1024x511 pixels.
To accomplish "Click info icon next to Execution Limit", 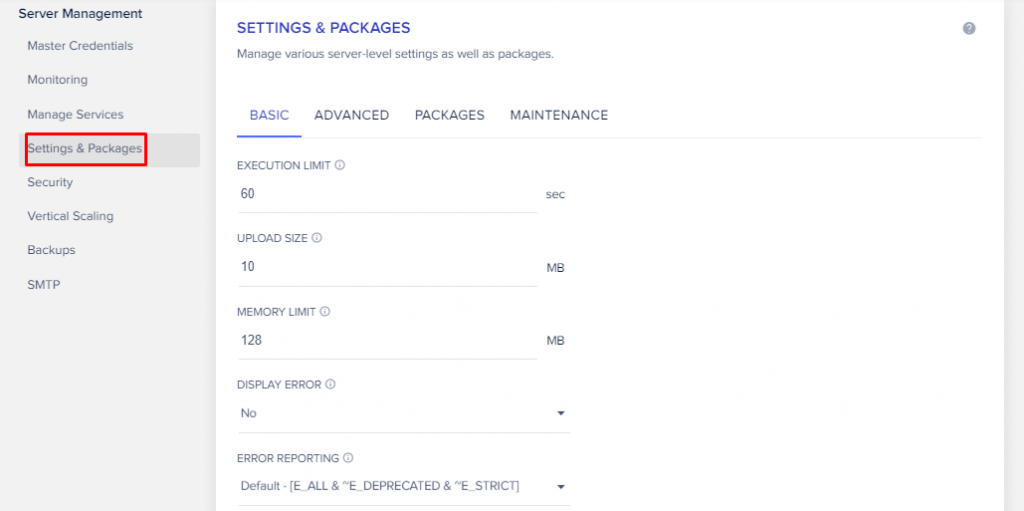I will tap(340, 165).
